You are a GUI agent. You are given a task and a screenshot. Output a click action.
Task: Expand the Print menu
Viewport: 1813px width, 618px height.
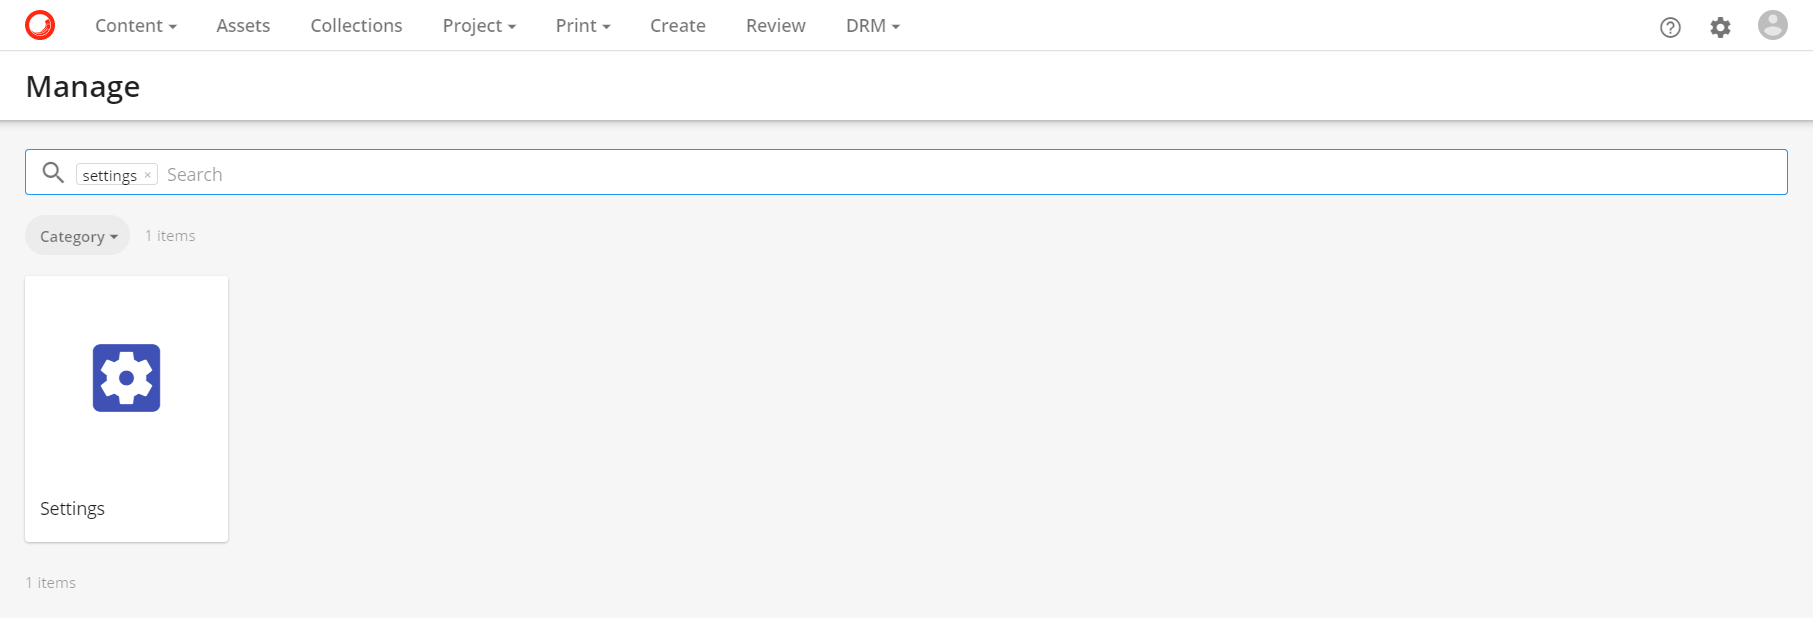[582, 26]
